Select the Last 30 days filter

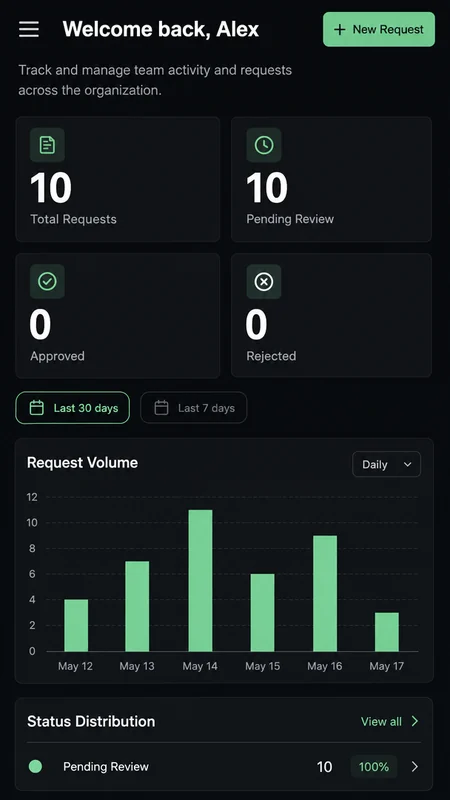point(72,408)
